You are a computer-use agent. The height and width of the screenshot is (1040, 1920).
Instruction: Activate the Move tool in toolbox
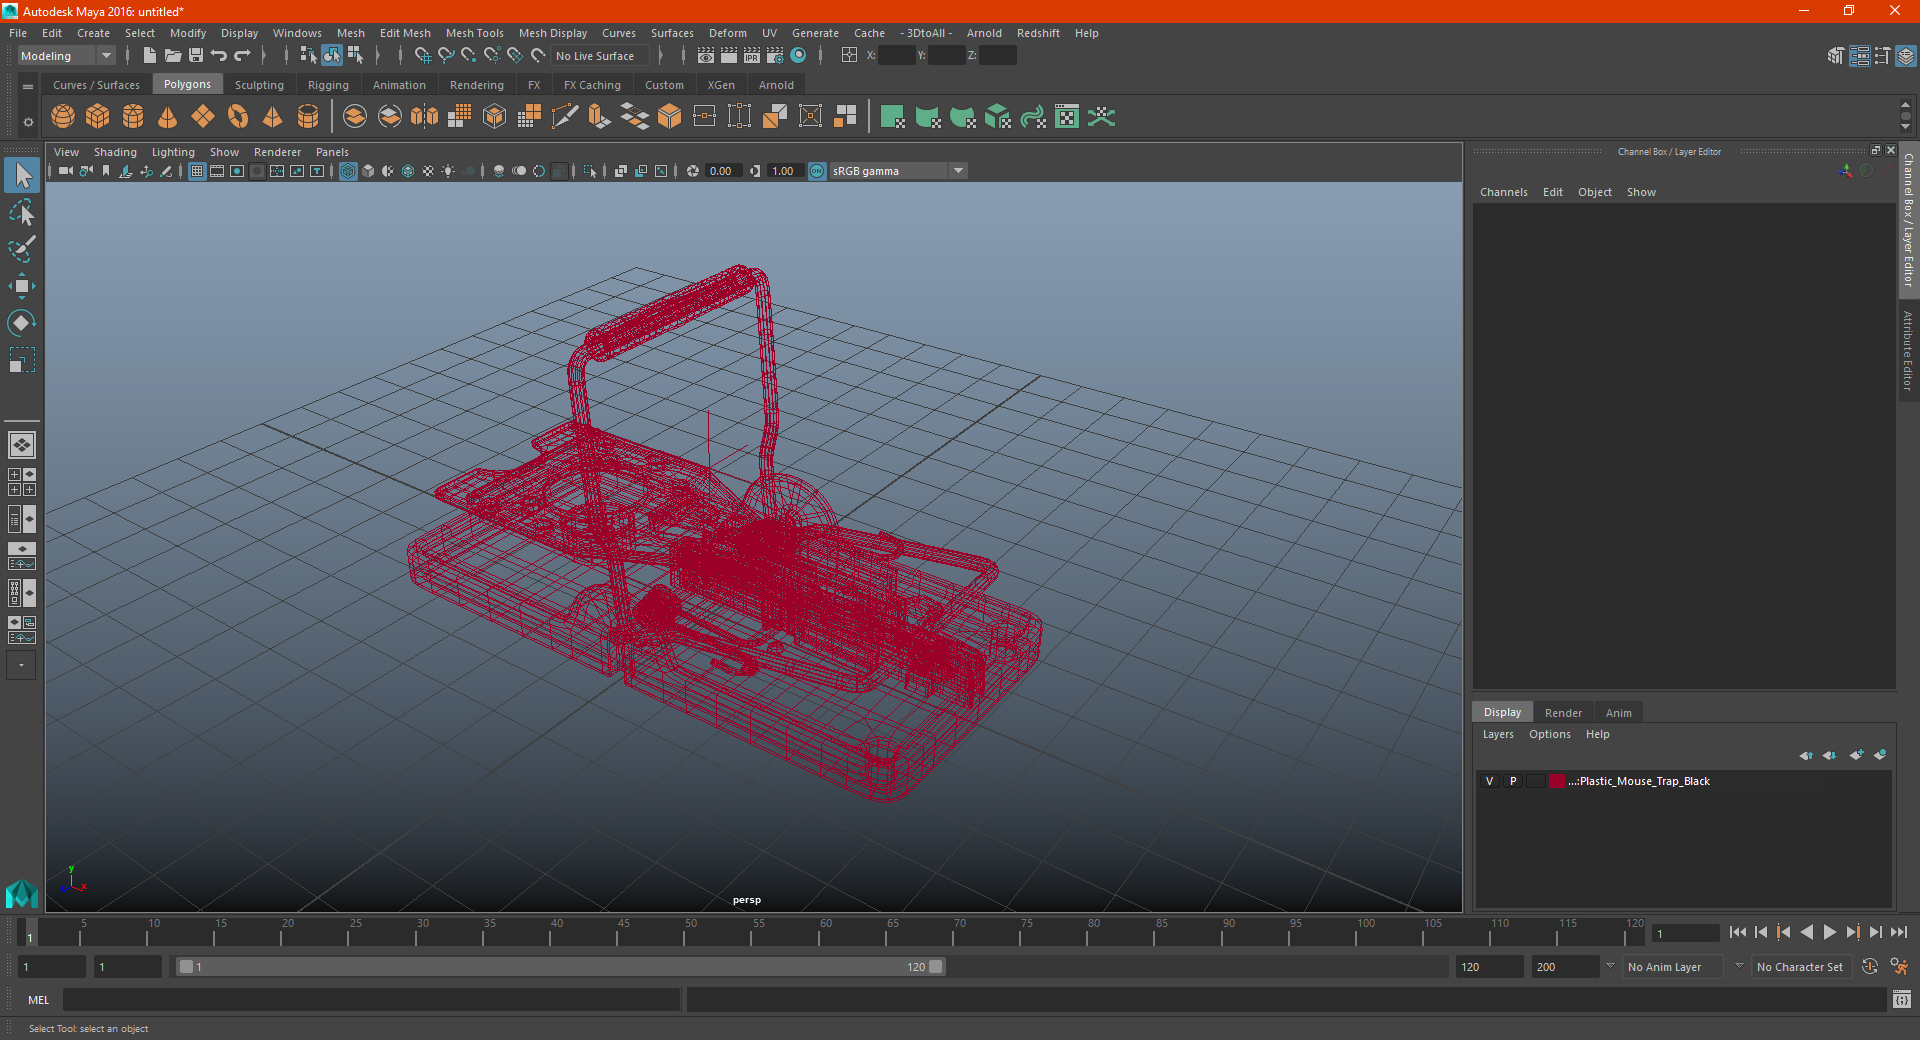pyautogui.click(x=22, y=286)
